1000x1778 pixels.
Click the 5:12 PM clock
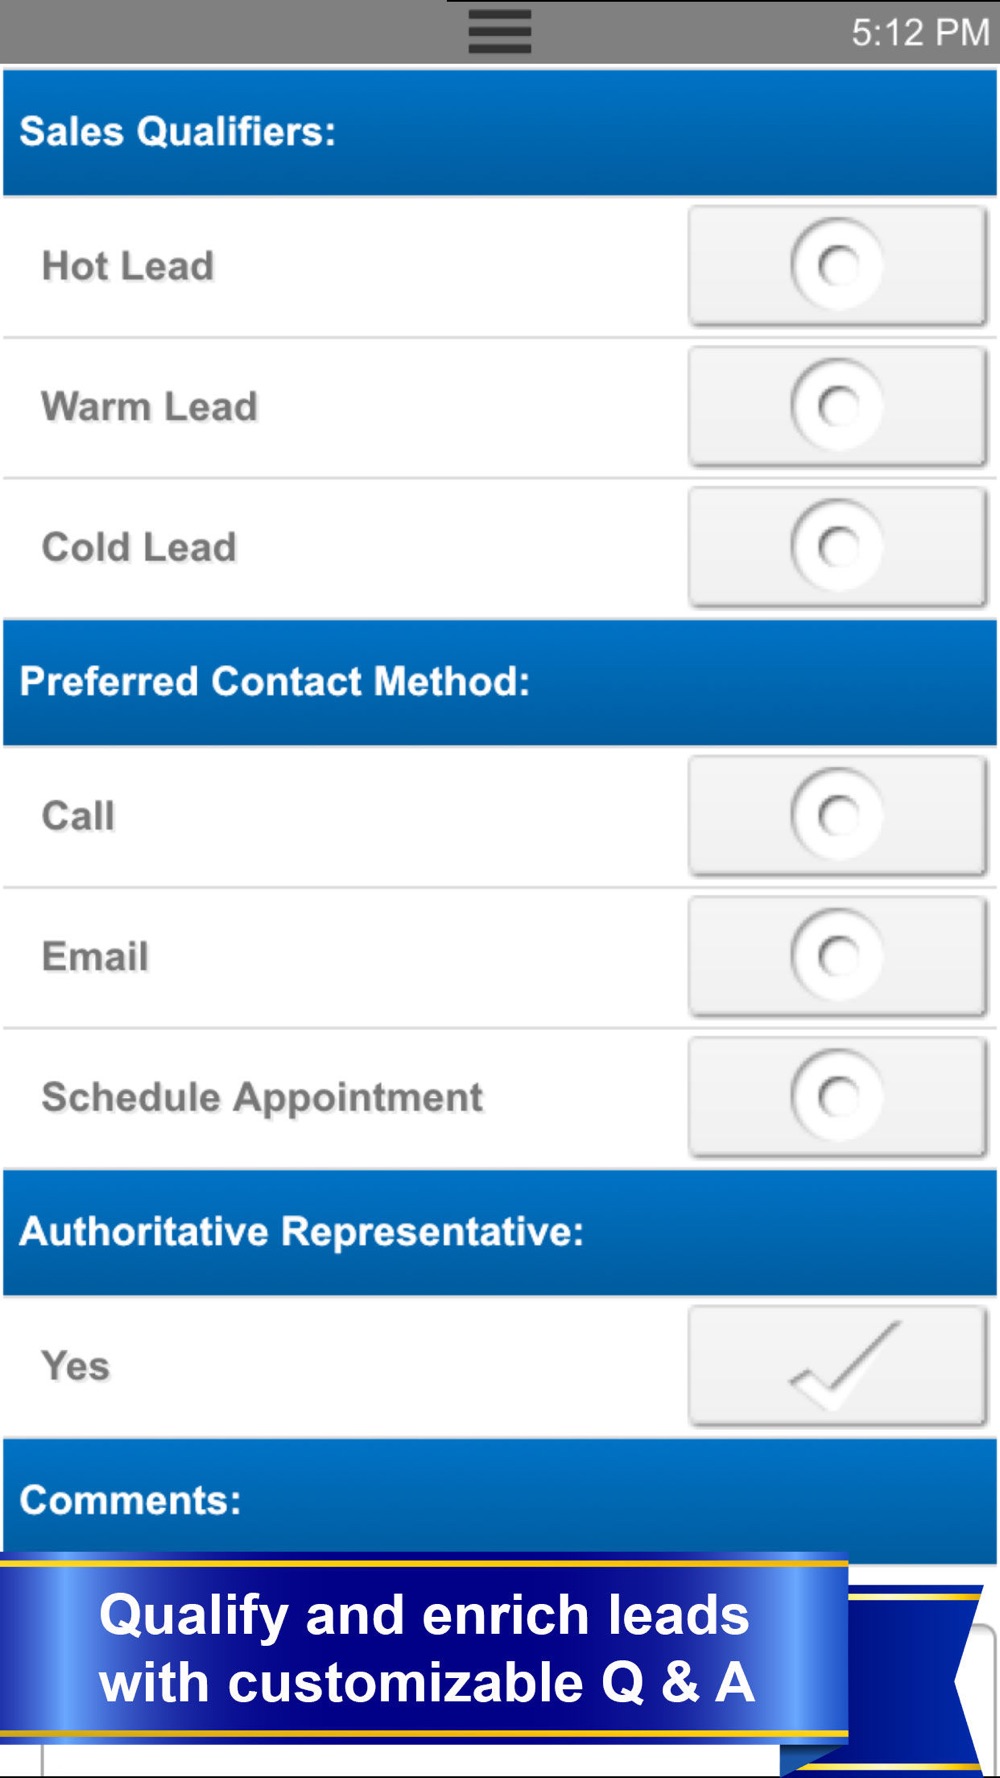coord(919,33)
